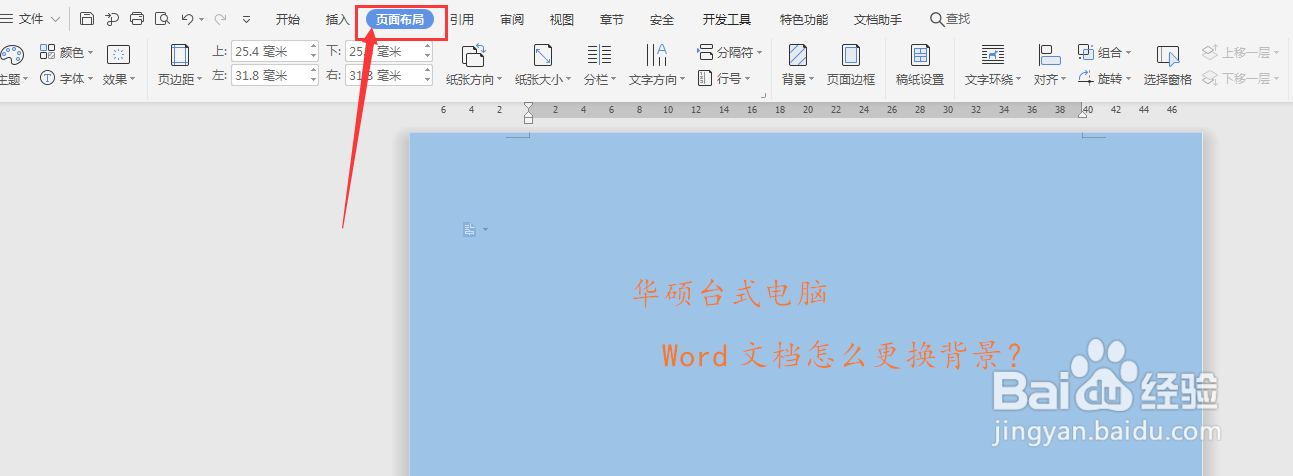Click the theme palette icon
The height and width of the screenshot is (476, 1293).
coord(11,55)
